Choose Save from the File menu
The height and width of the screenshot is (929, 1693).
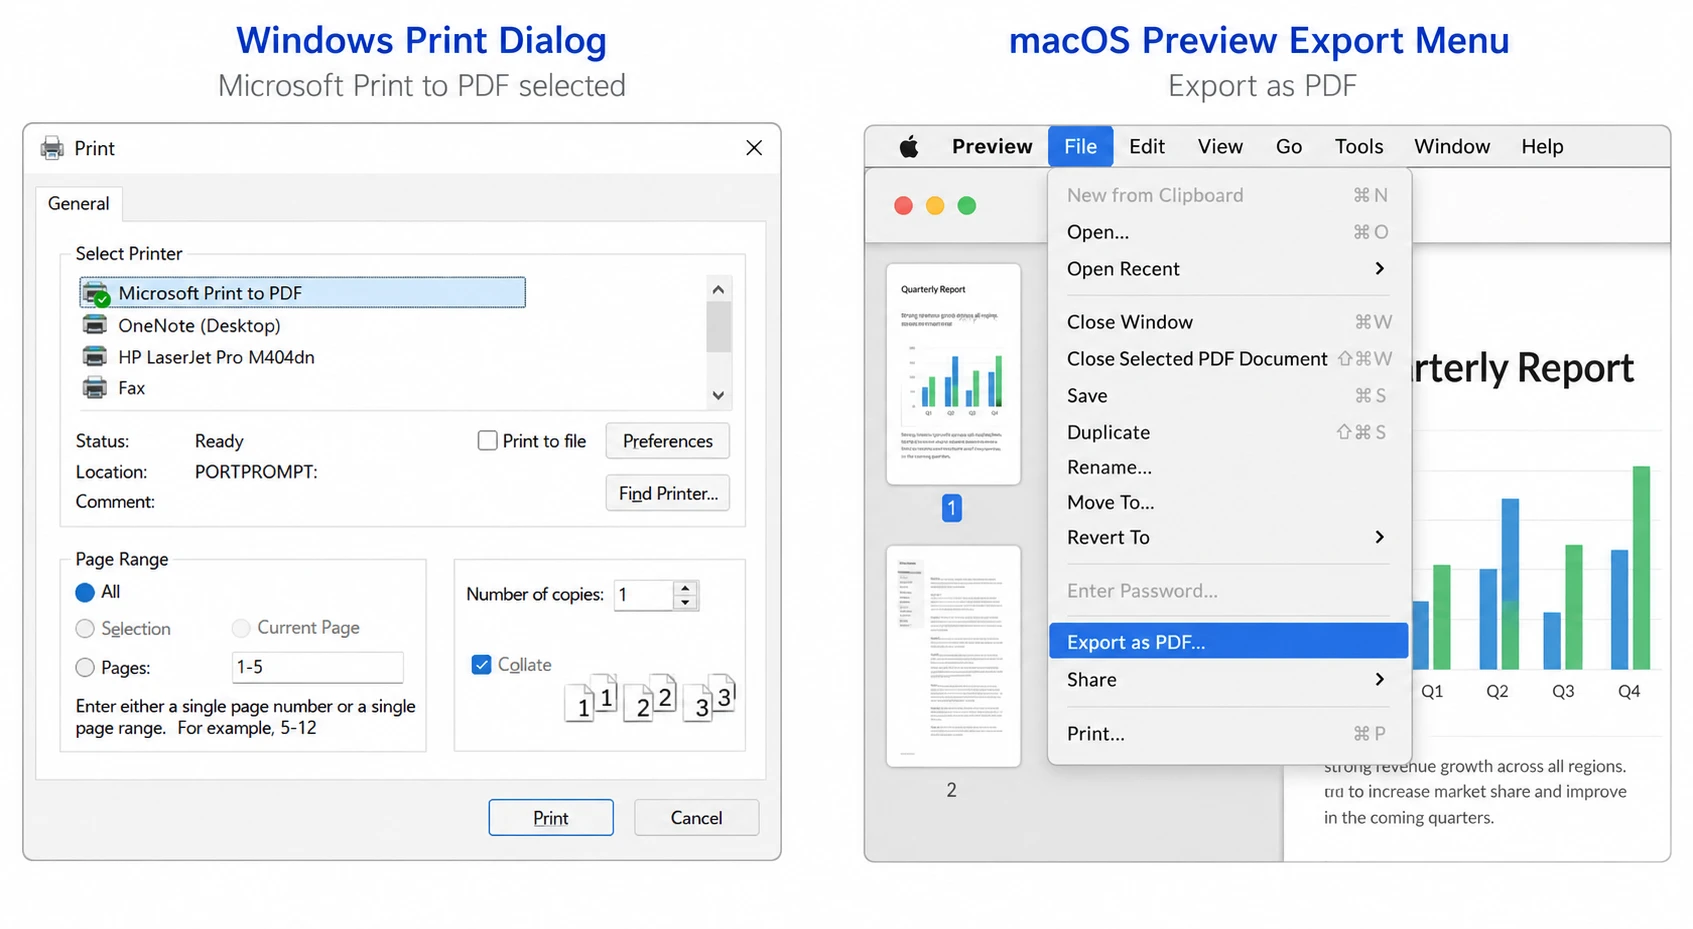click(1229, 396)
